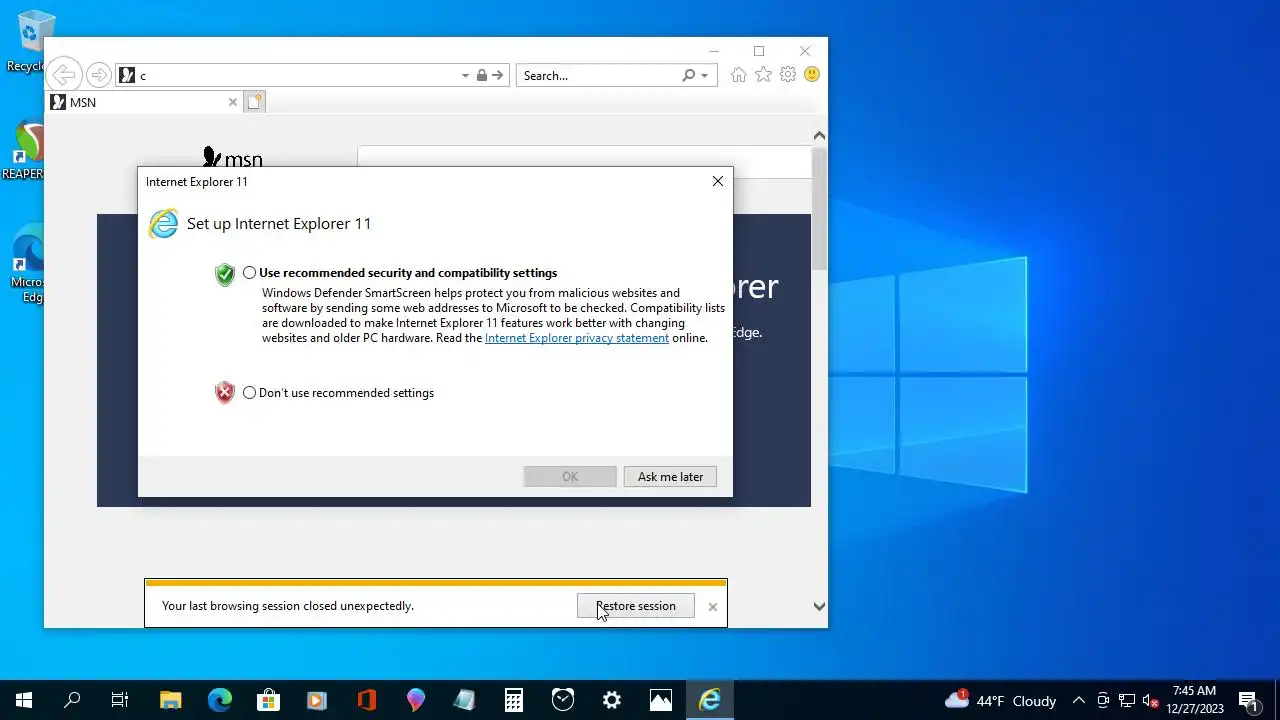Open the Photos app on the taskbar
Viewport: 1280px width, 720px height.
point(660,700)
